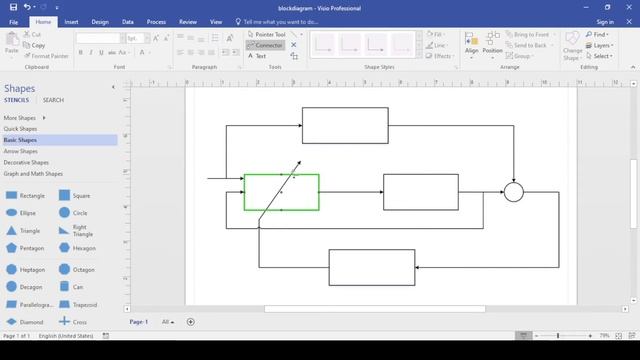Toggle Italic formatting
The height and width of the screenshot is (360, 640).
pos(91,52)
